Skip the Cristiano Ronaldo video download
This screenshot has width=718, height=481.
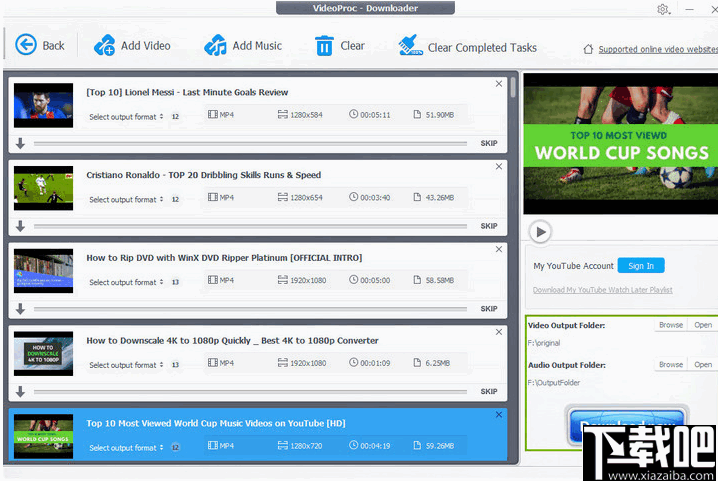point(489,226)
